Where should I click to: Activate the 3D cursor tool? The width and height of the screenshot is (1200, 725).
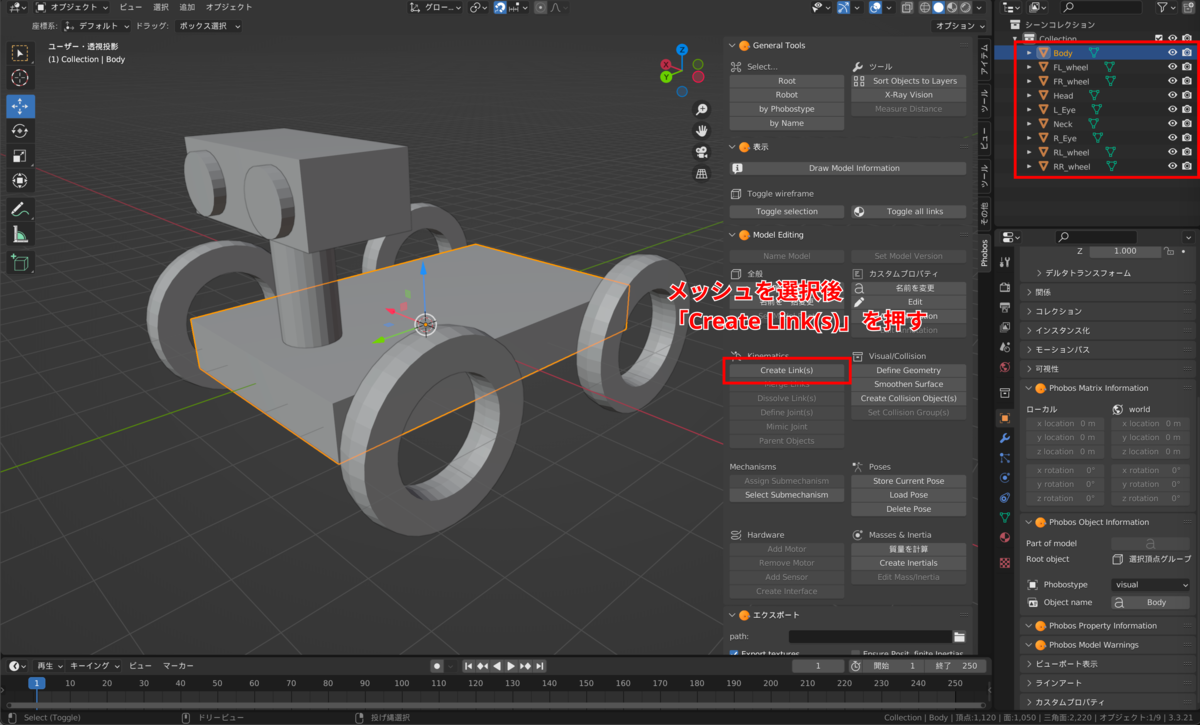pos(20,78)
